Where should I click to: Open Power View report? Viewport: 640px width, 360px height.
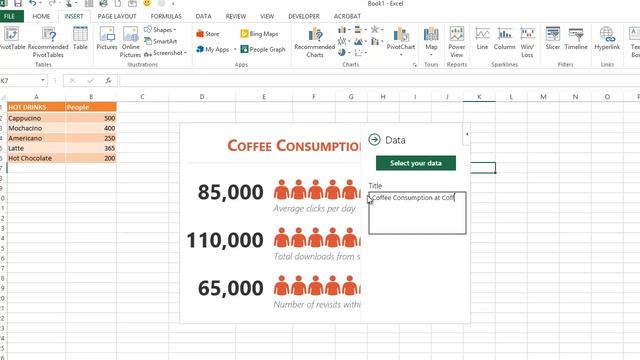(x=456, y=42)
